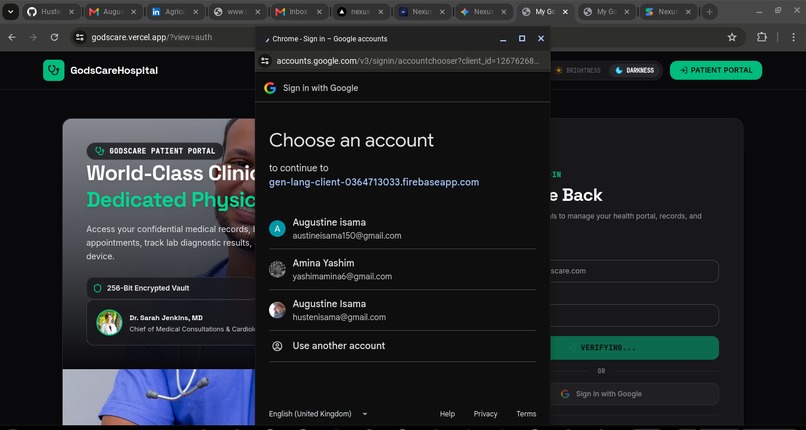
Task: Open the Privacy link in popup
Action: [x=485, y=414]
